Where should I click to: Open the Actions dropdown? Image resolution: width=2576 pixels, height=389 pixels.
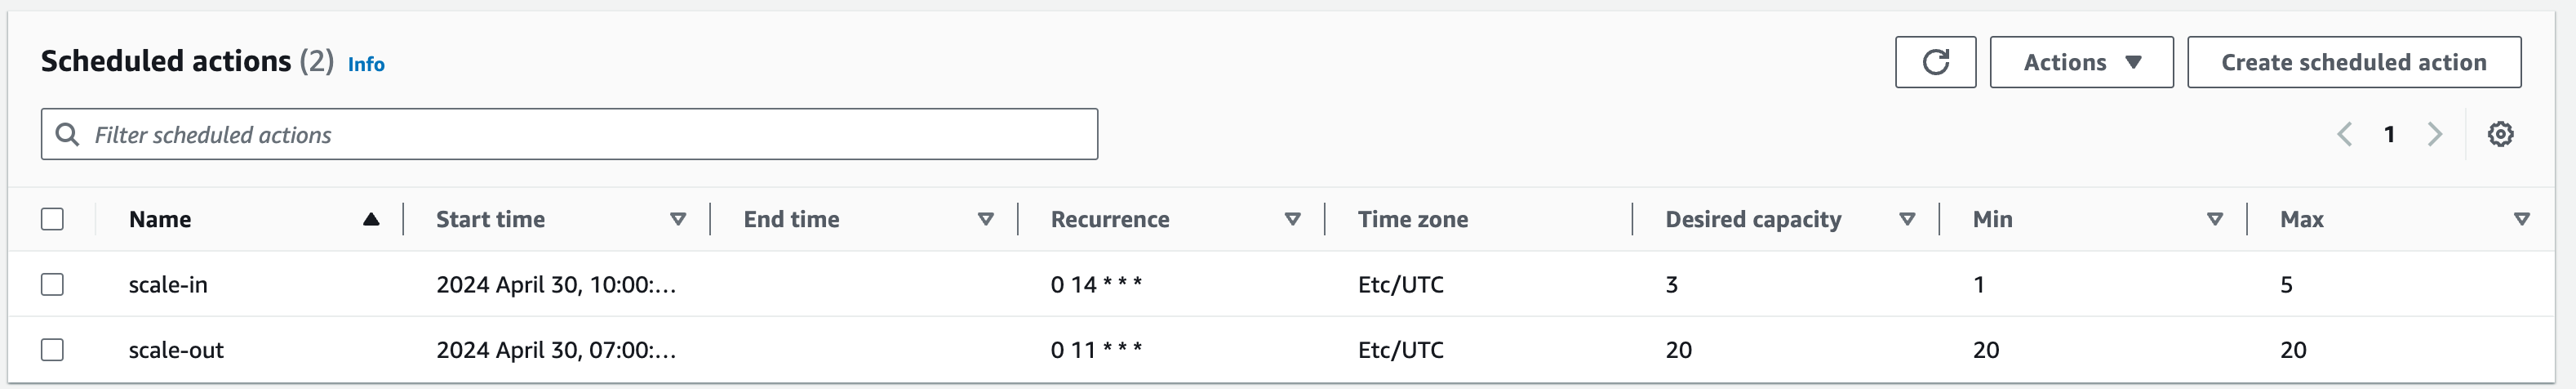2080,62
